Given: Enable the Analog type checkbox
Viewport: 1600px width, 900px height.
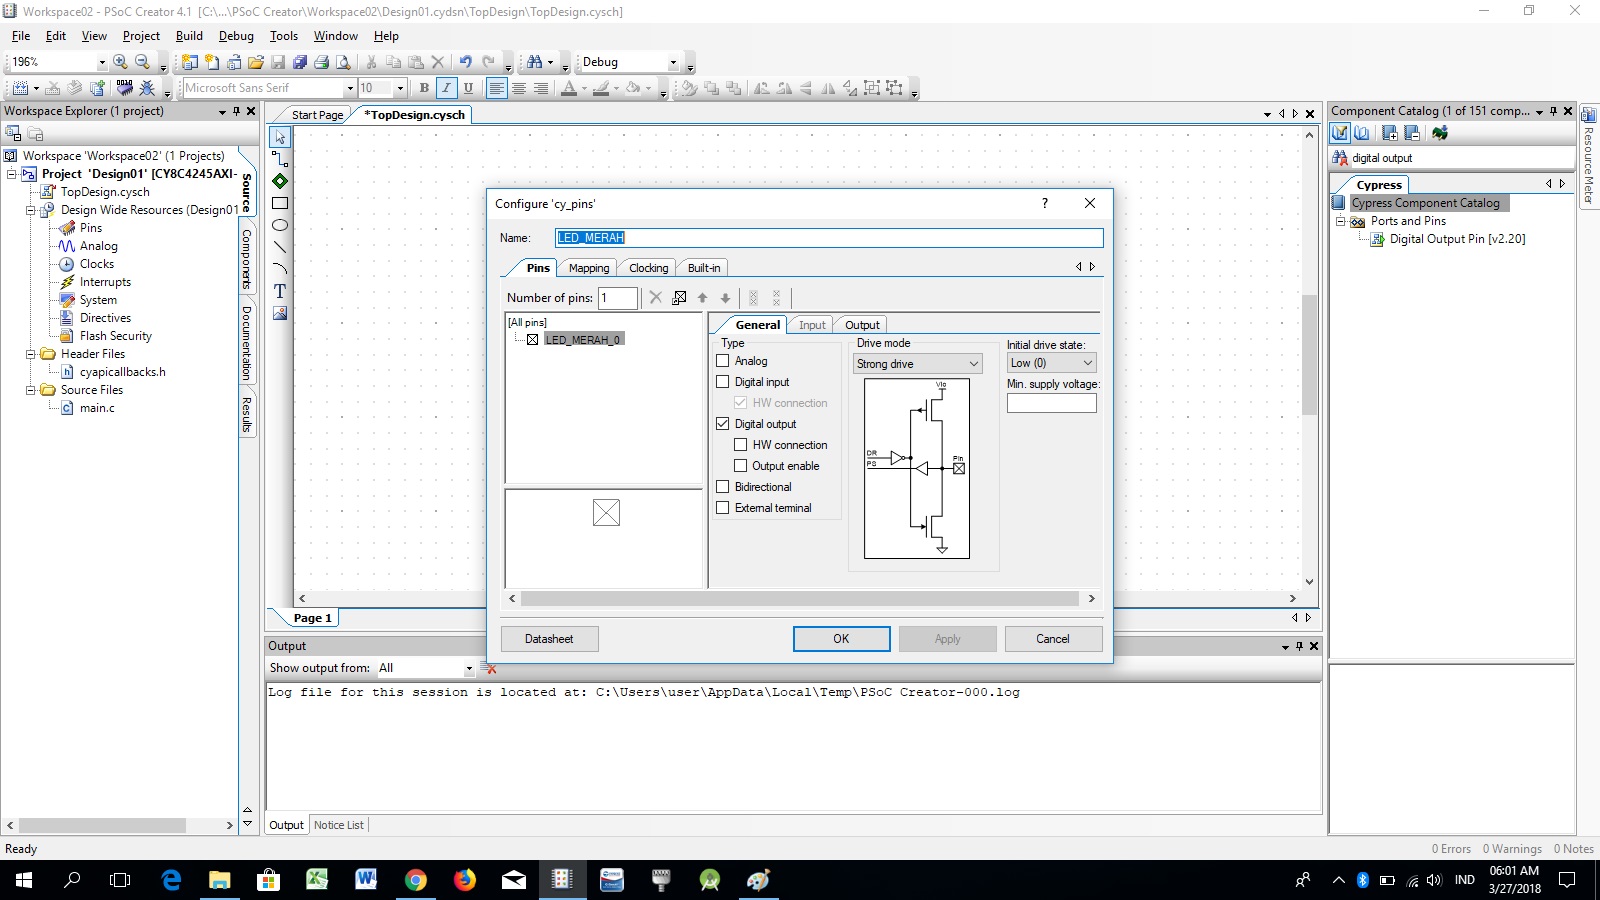Looking at the screenshot, I should click(x=723, y=361).
